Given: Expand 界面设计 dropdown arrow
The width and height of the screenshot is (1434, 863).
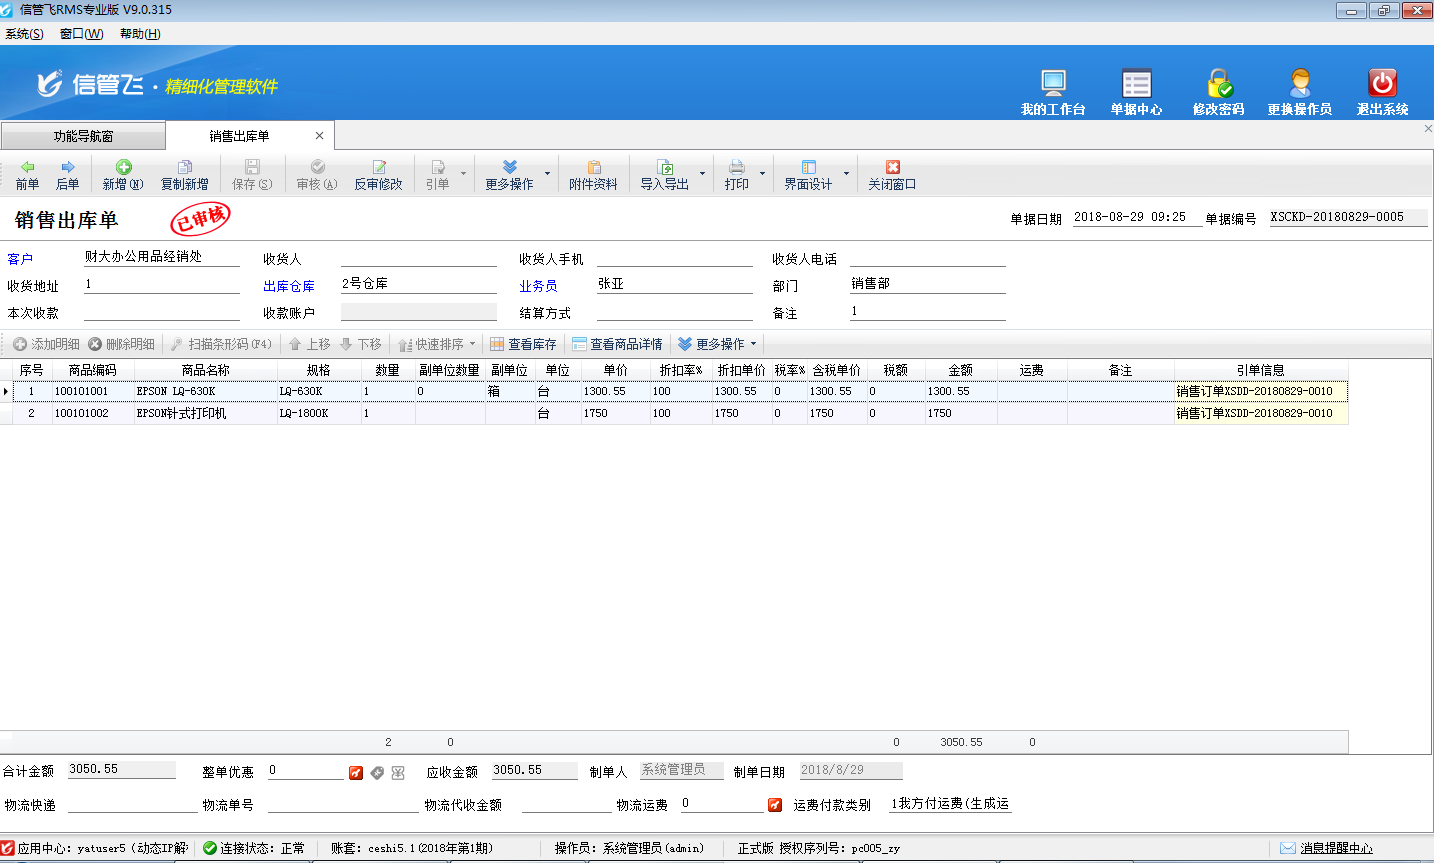Looking at the screenshot, I should pos(846,174).
